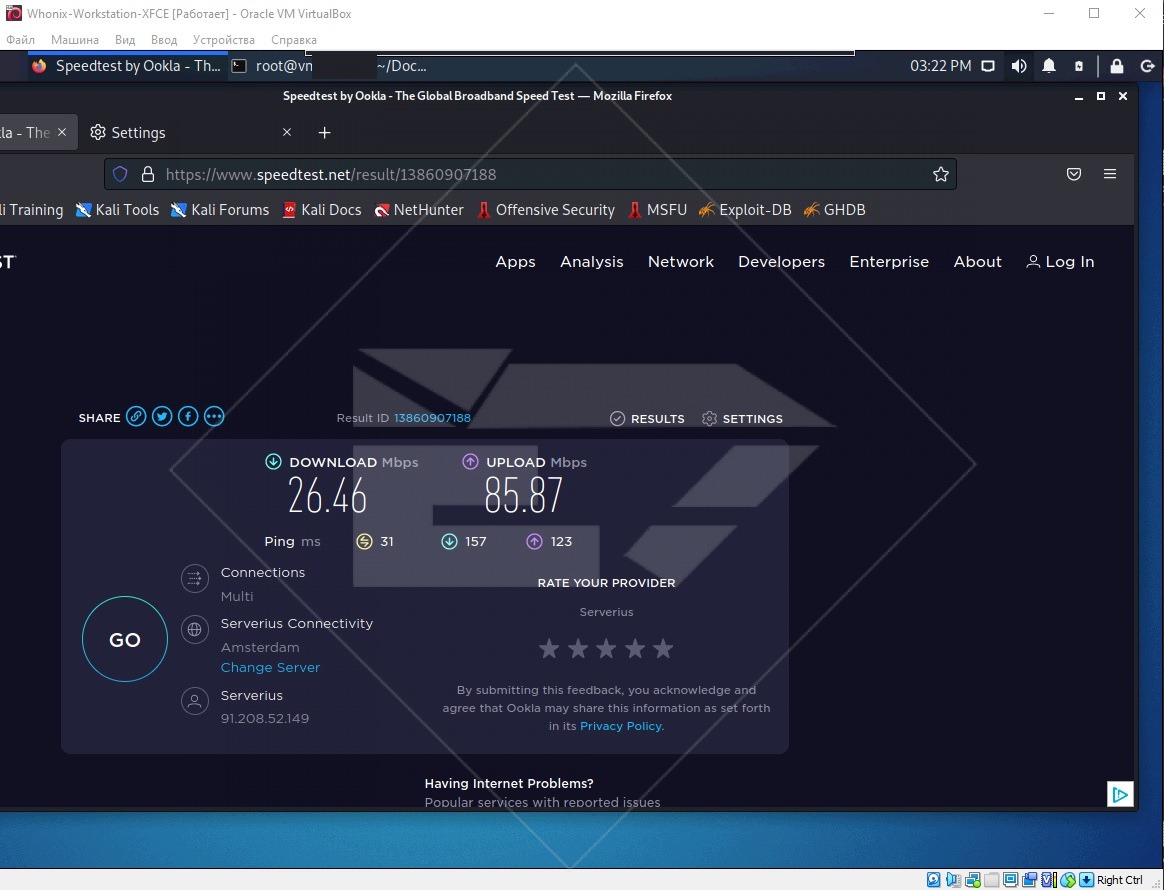Open more share options via the ellipsis icon
The image size is (1164, 890).
[x=214, y=416]
